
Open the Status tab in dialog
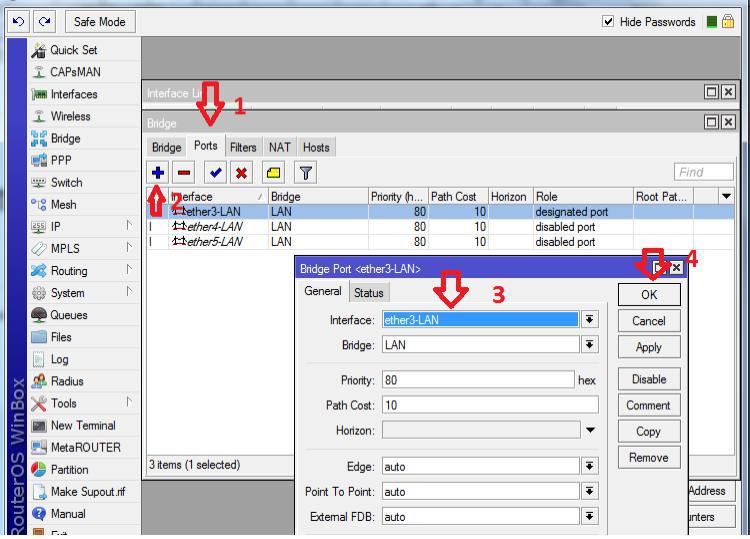369,293
